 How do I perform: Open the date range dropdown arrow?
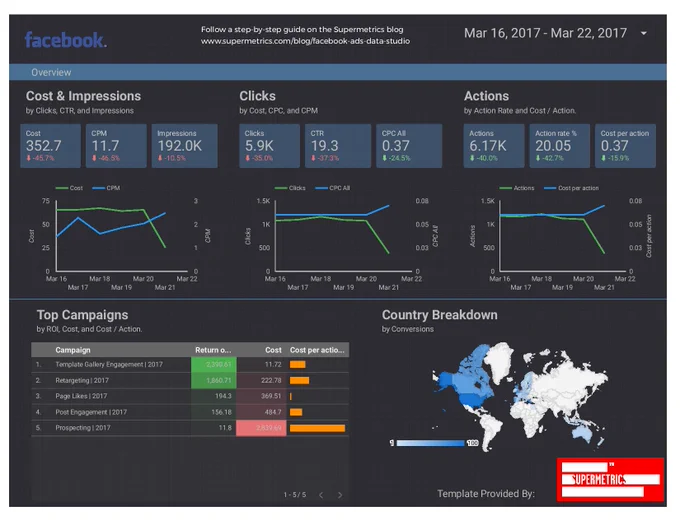(x=644, y=33)
